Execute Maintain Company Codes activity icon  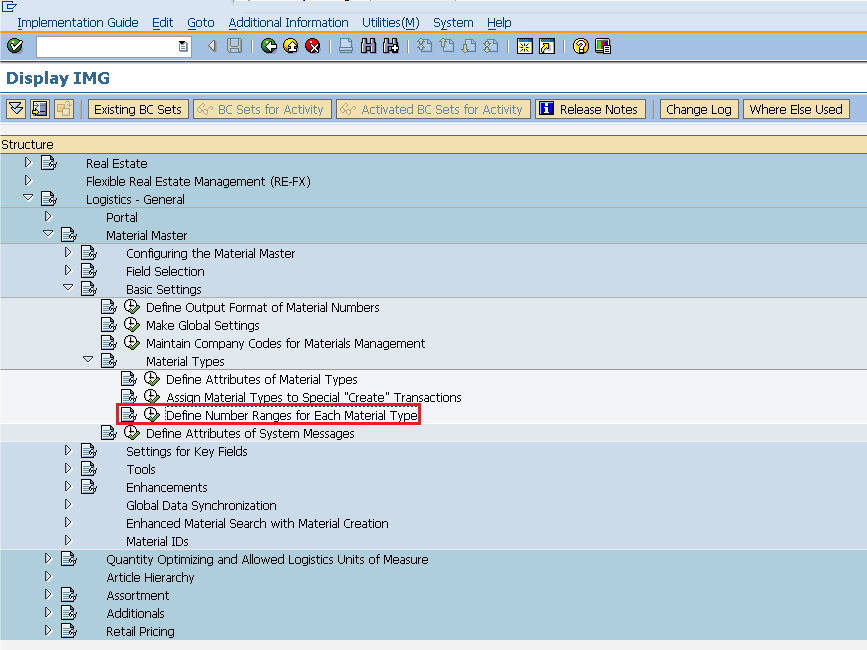tap(132, 343)
